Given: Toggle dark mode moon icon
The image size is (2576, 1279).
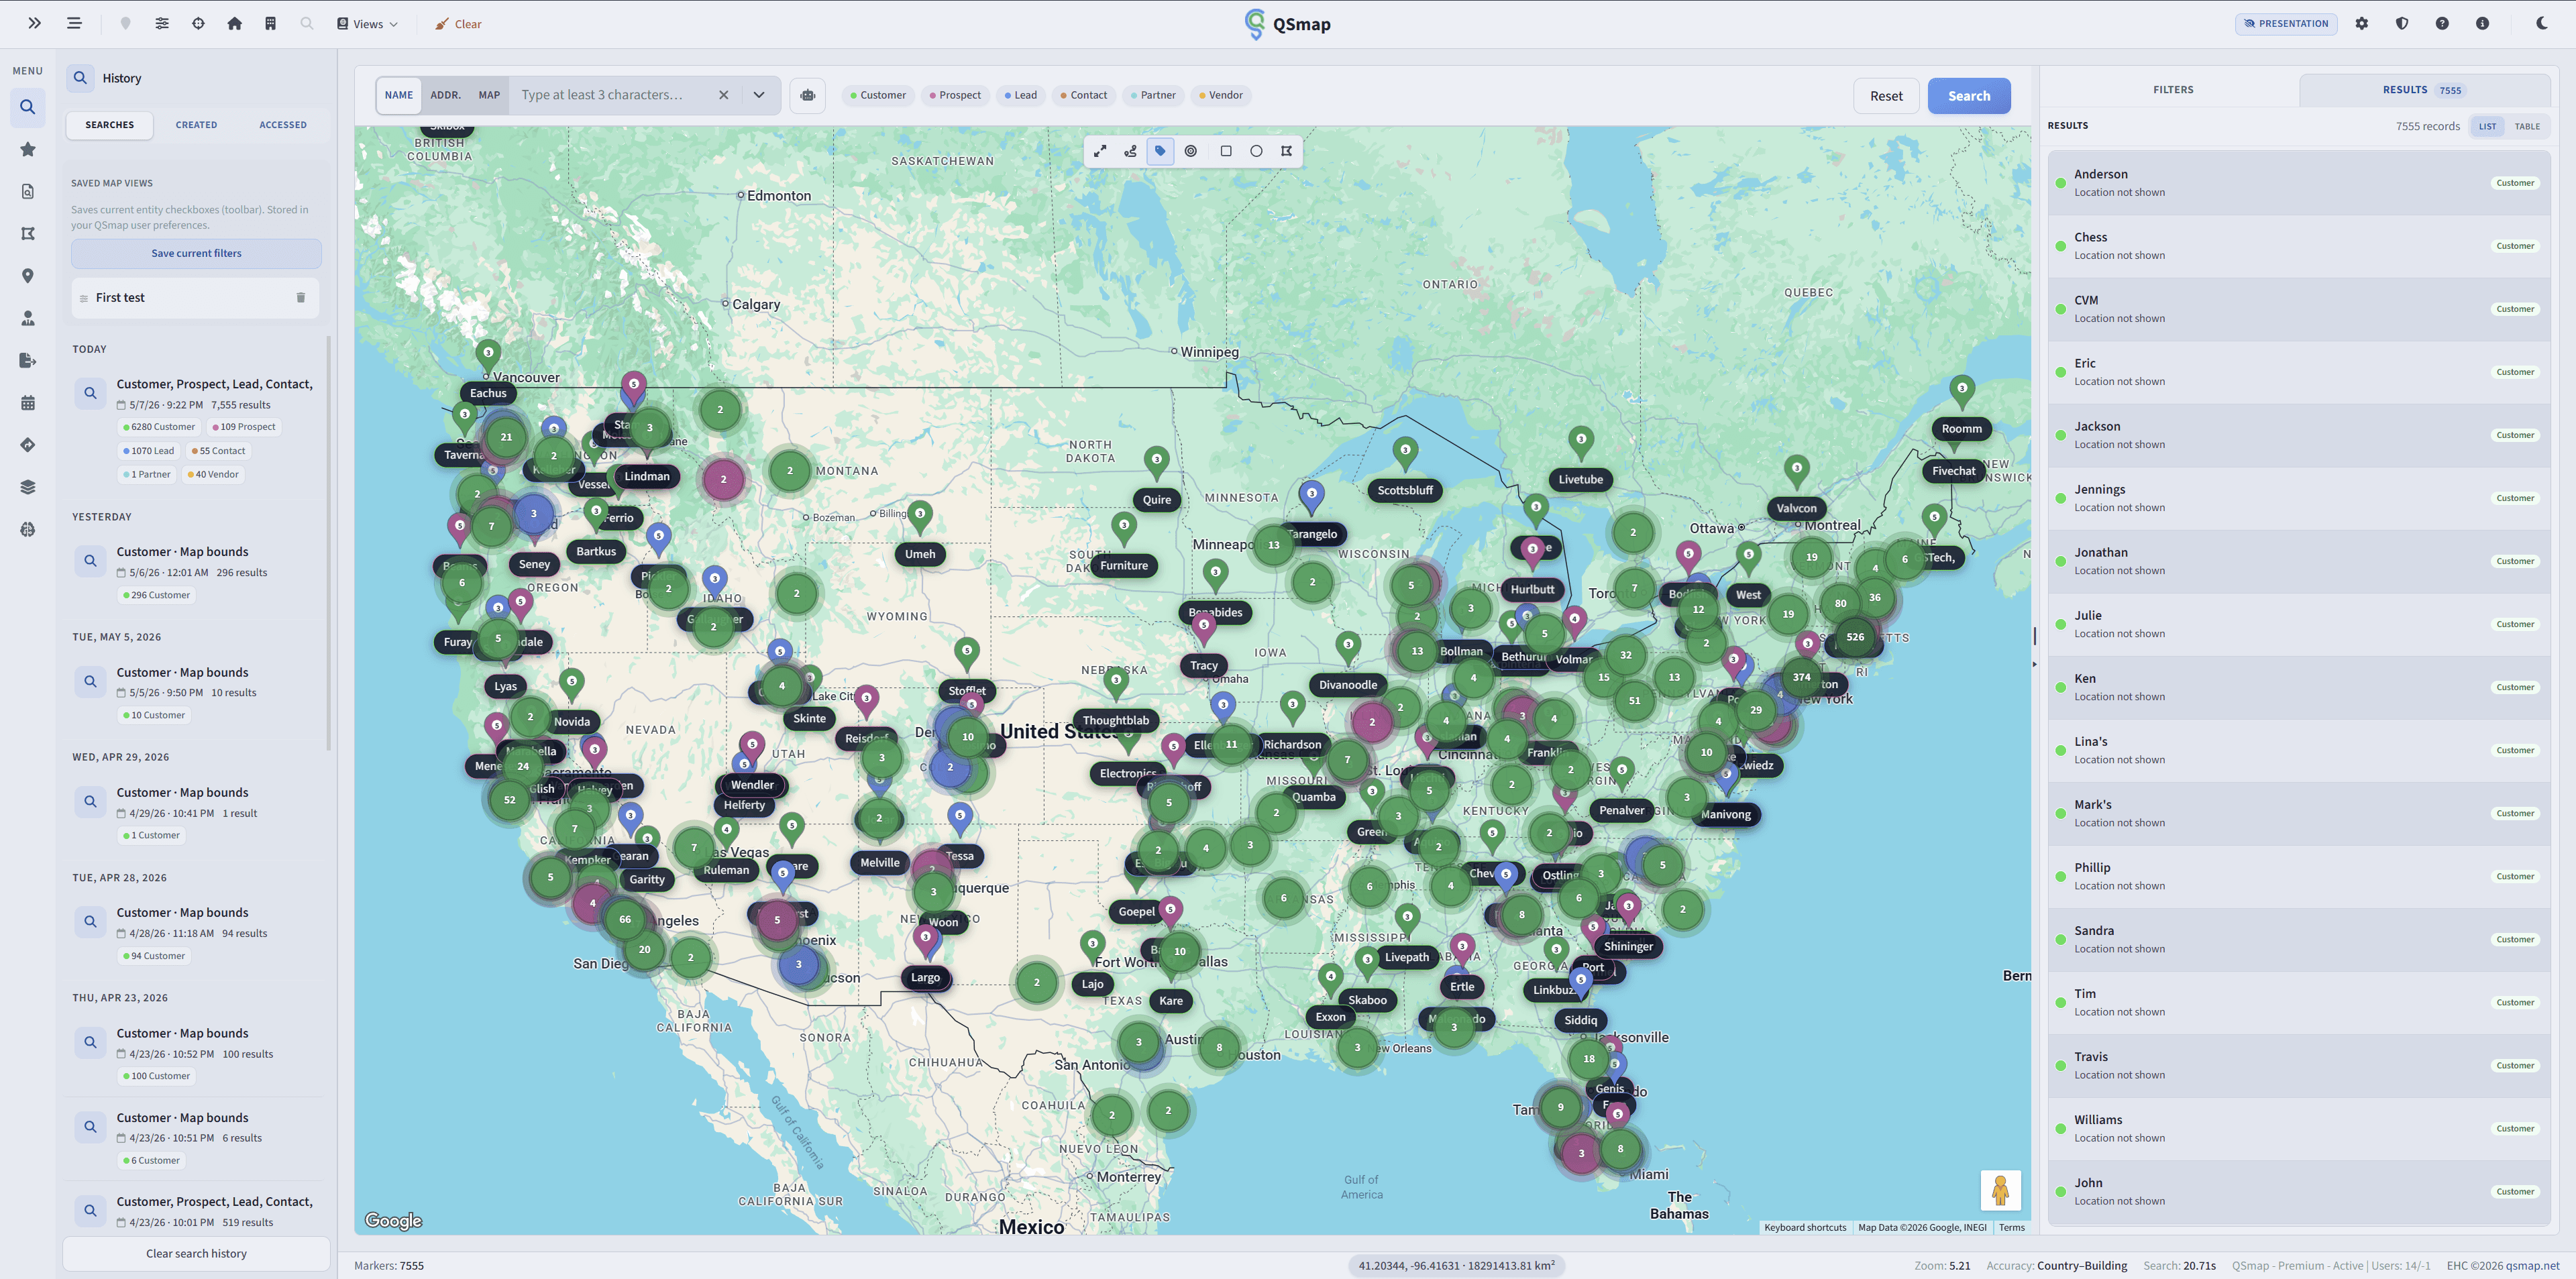Looking at the screenshot, I should pyautogui.click(x=2542, y=23).
